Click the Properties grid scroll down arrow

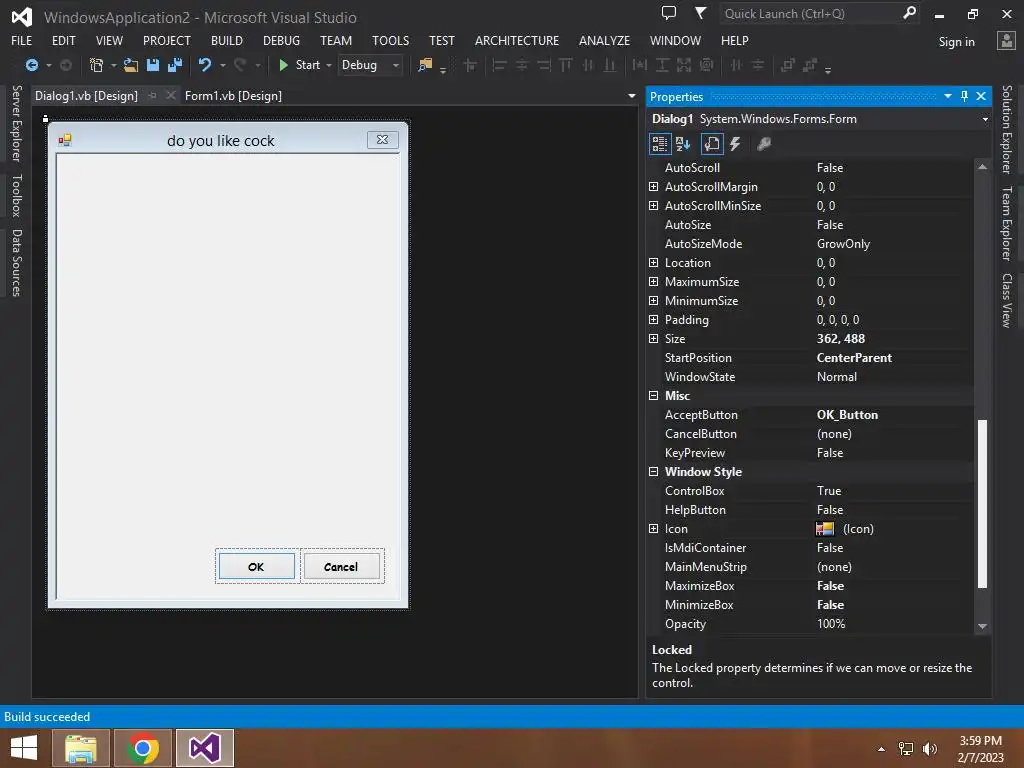pyautogui.click(x=982, y=626)
